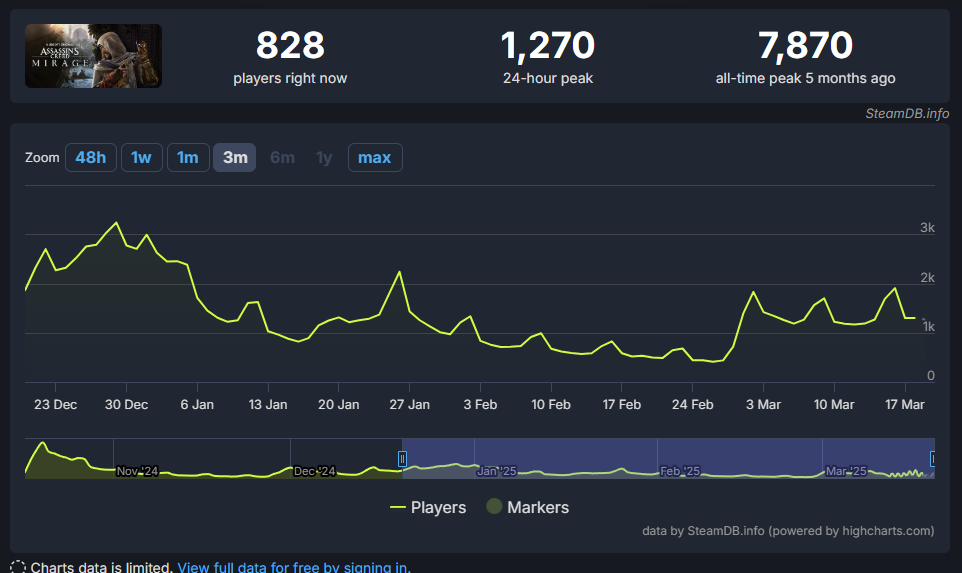
Task: Click the 1,270 24-hour peak figure
Action: tap(548, 45)
